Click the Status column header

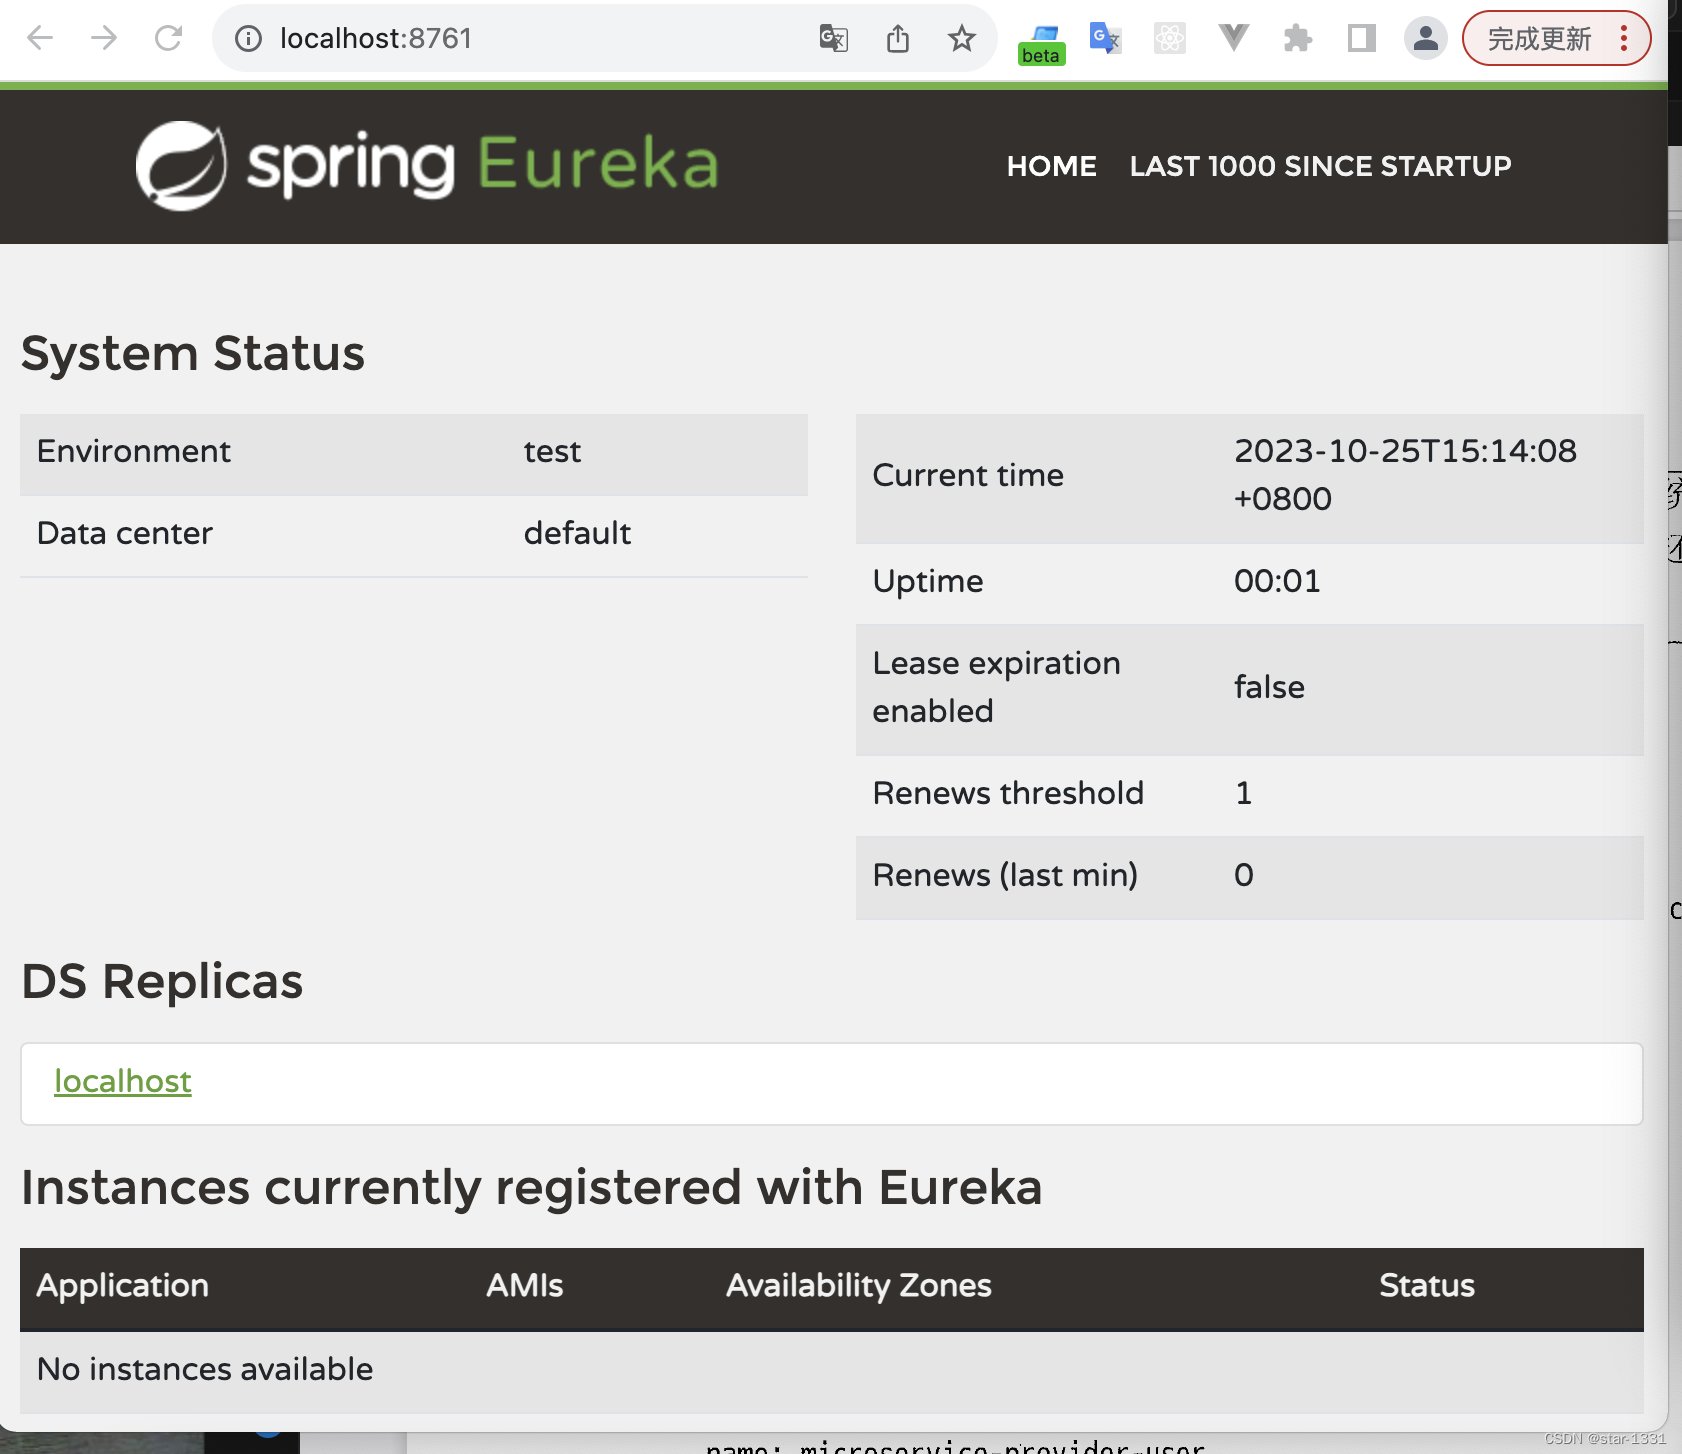1427,1286
